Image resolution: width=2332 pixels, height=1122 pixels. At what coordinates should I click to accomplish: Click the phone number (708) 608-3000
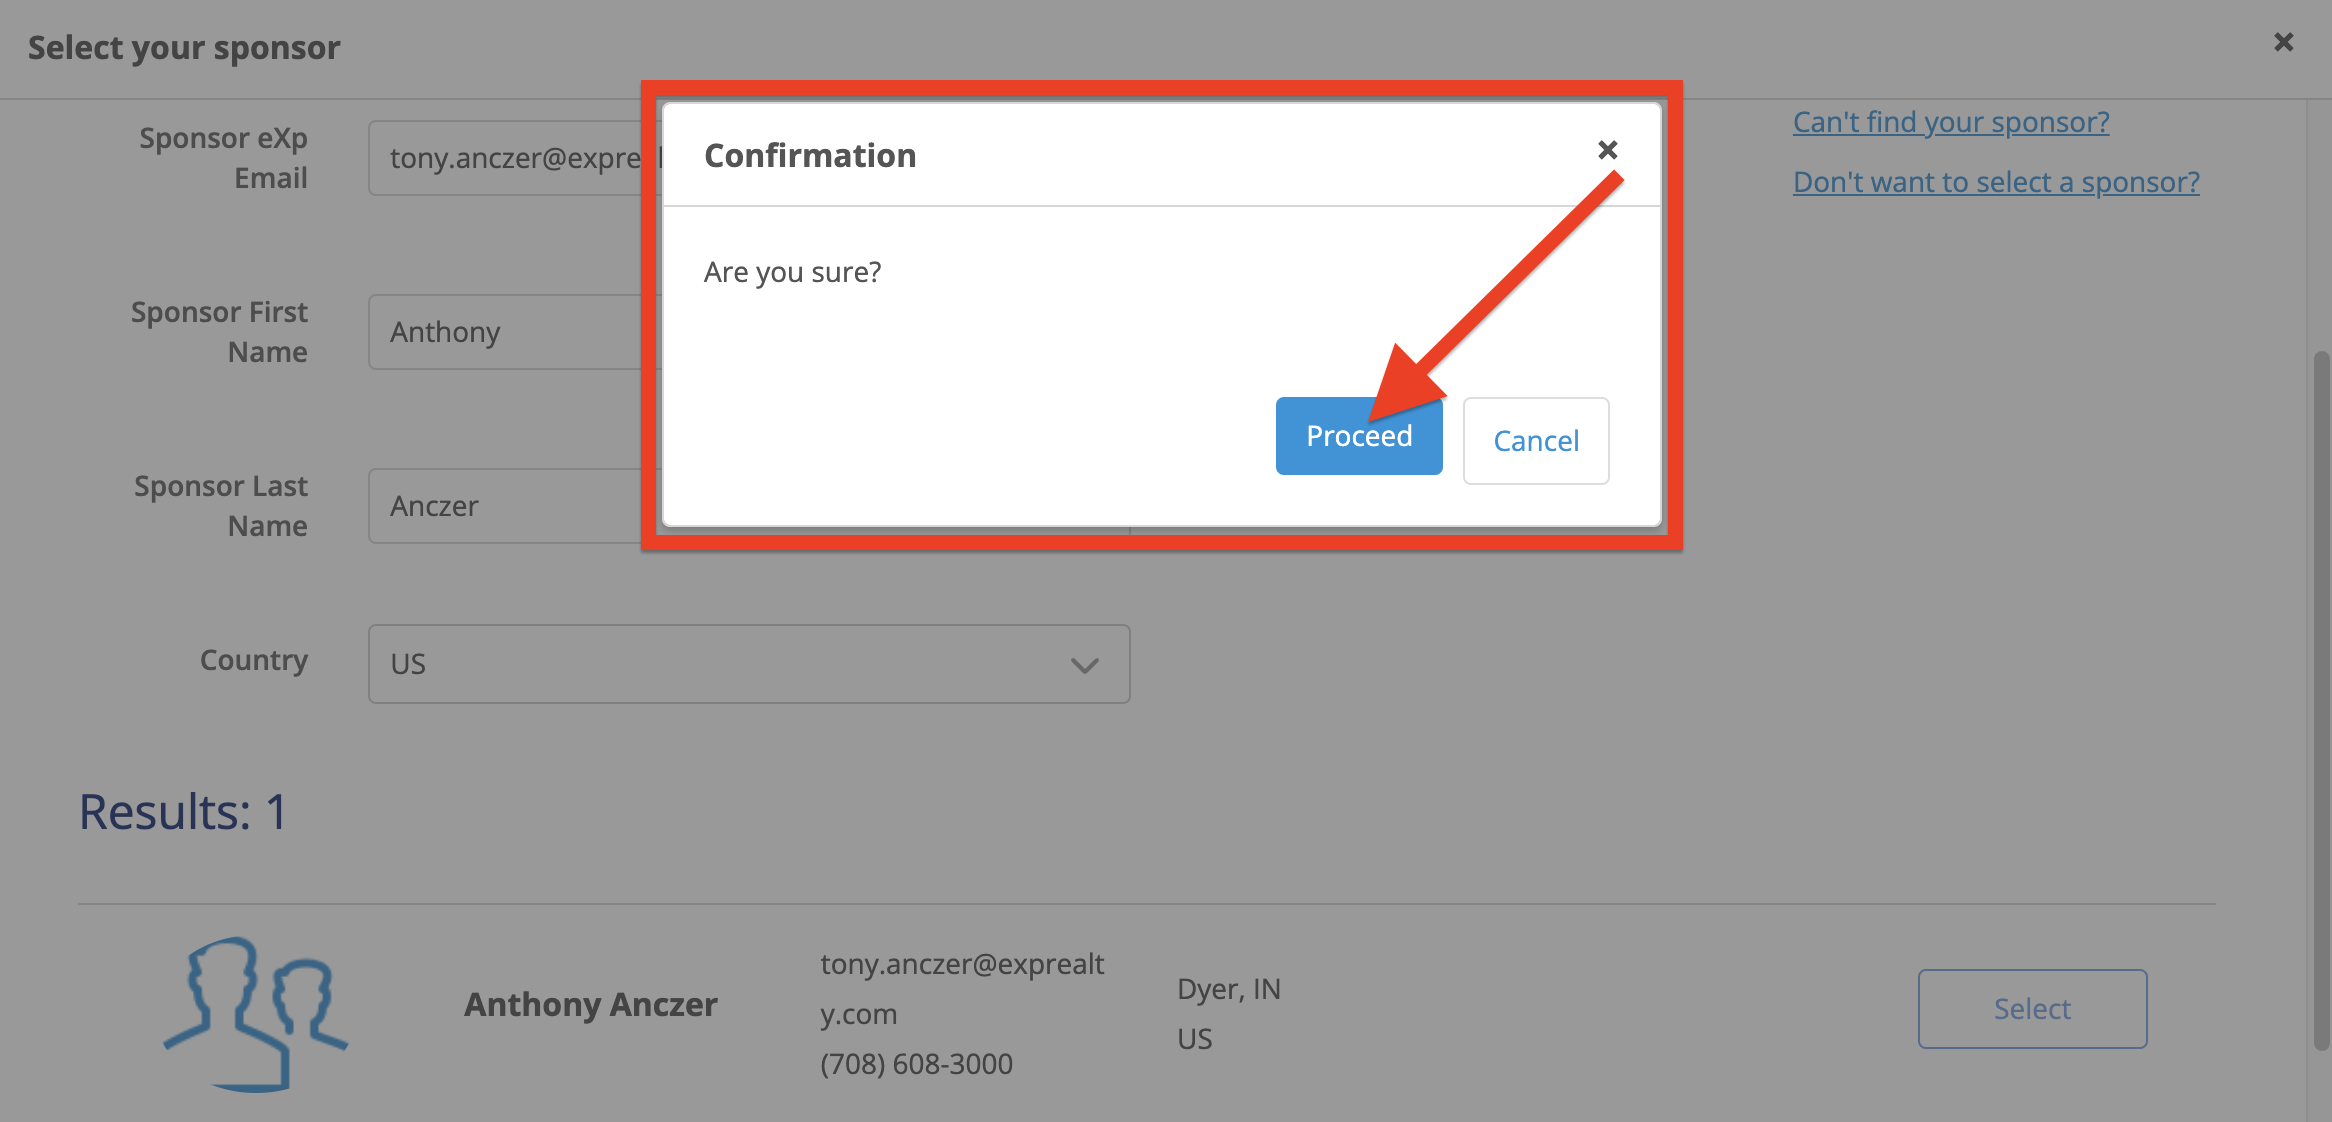click(916, 1064)
